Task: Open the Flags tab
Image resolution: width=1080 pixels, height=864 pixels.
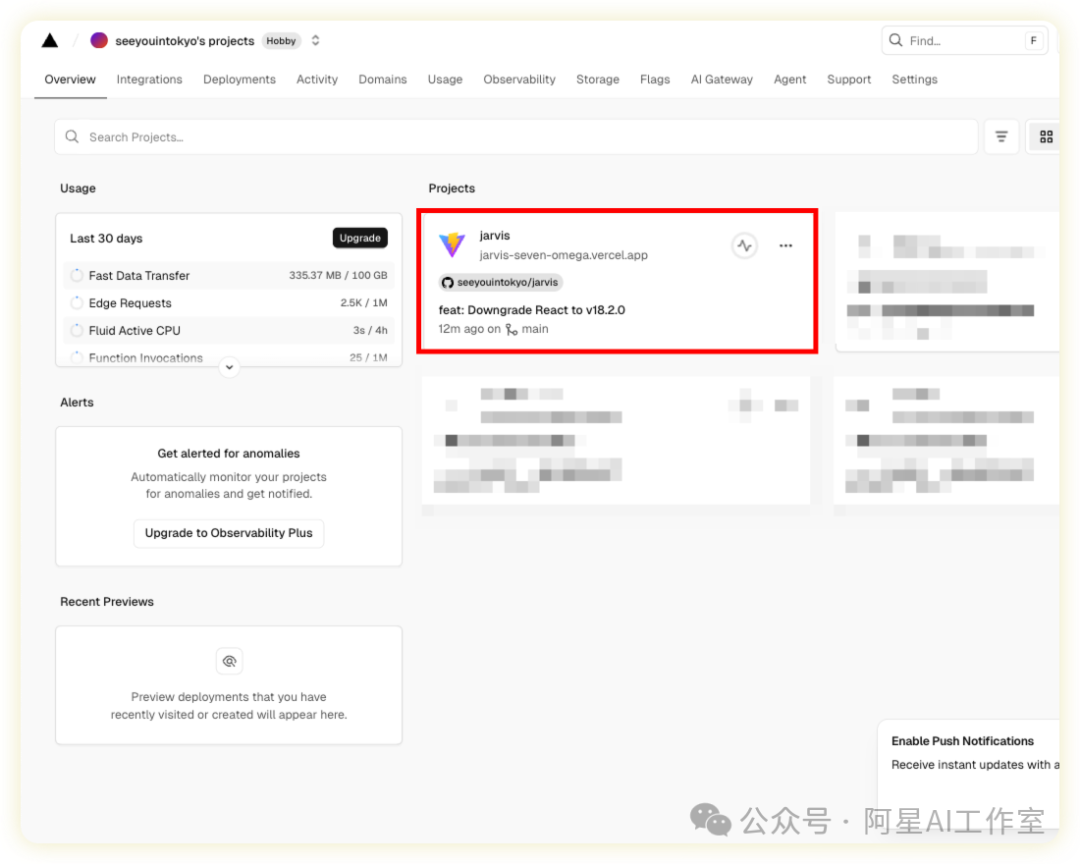Action: coord(654,79)
